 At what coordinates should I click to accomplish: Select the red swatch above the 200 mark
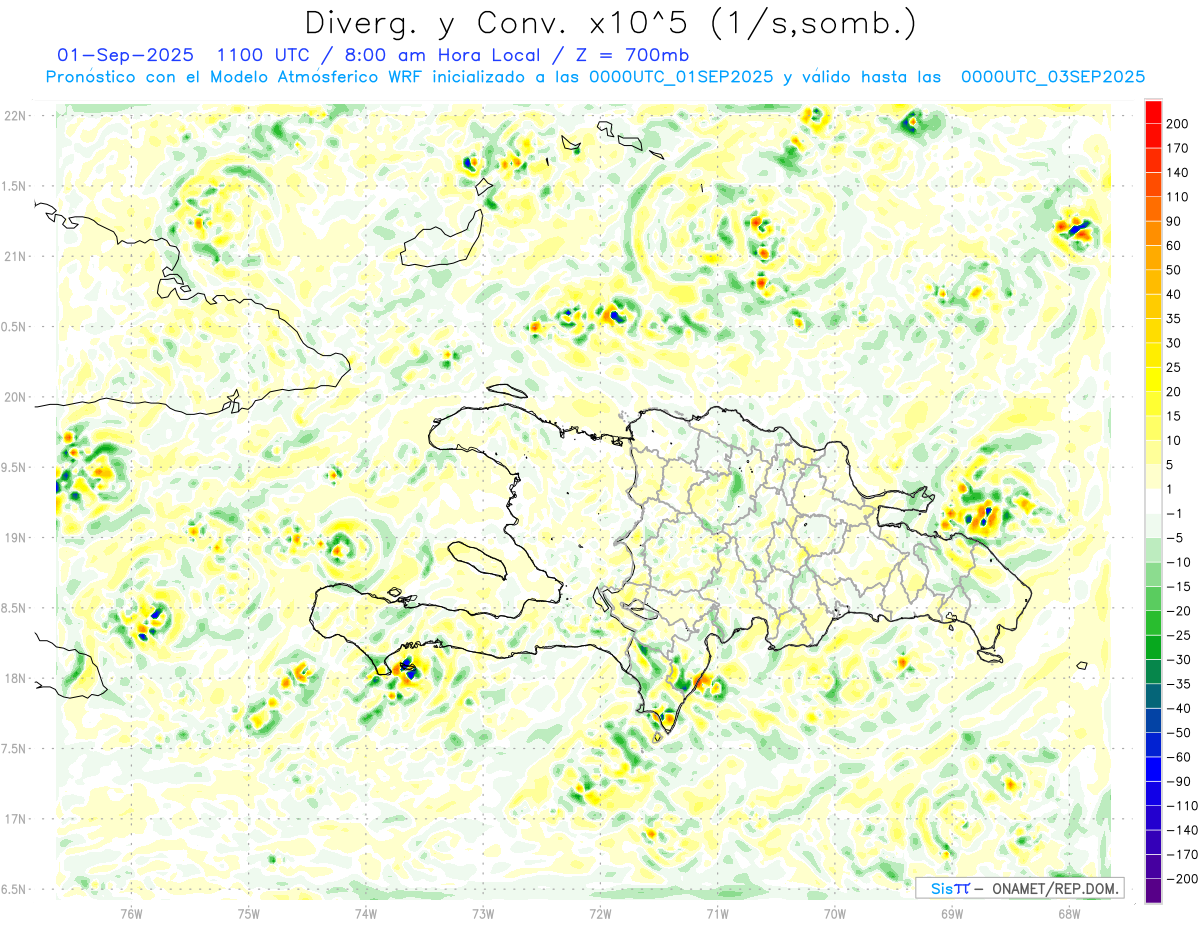(x=1153, y=112)
